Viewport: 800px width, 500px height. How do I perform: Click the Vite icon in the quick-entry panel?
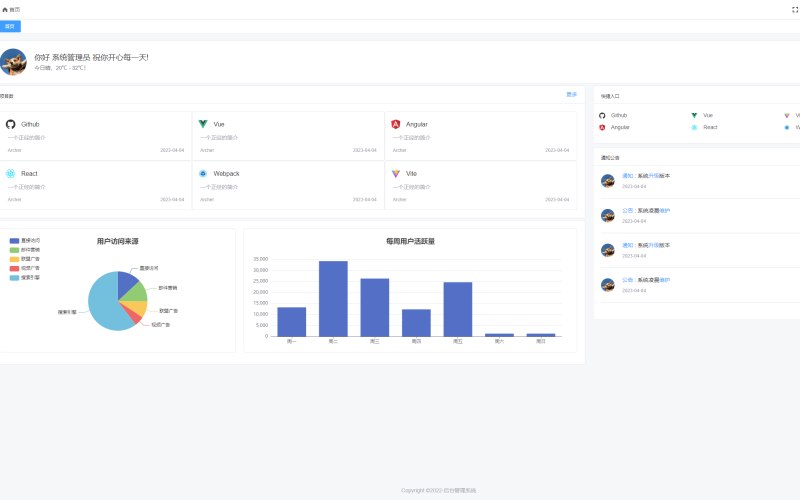[787, 116]
